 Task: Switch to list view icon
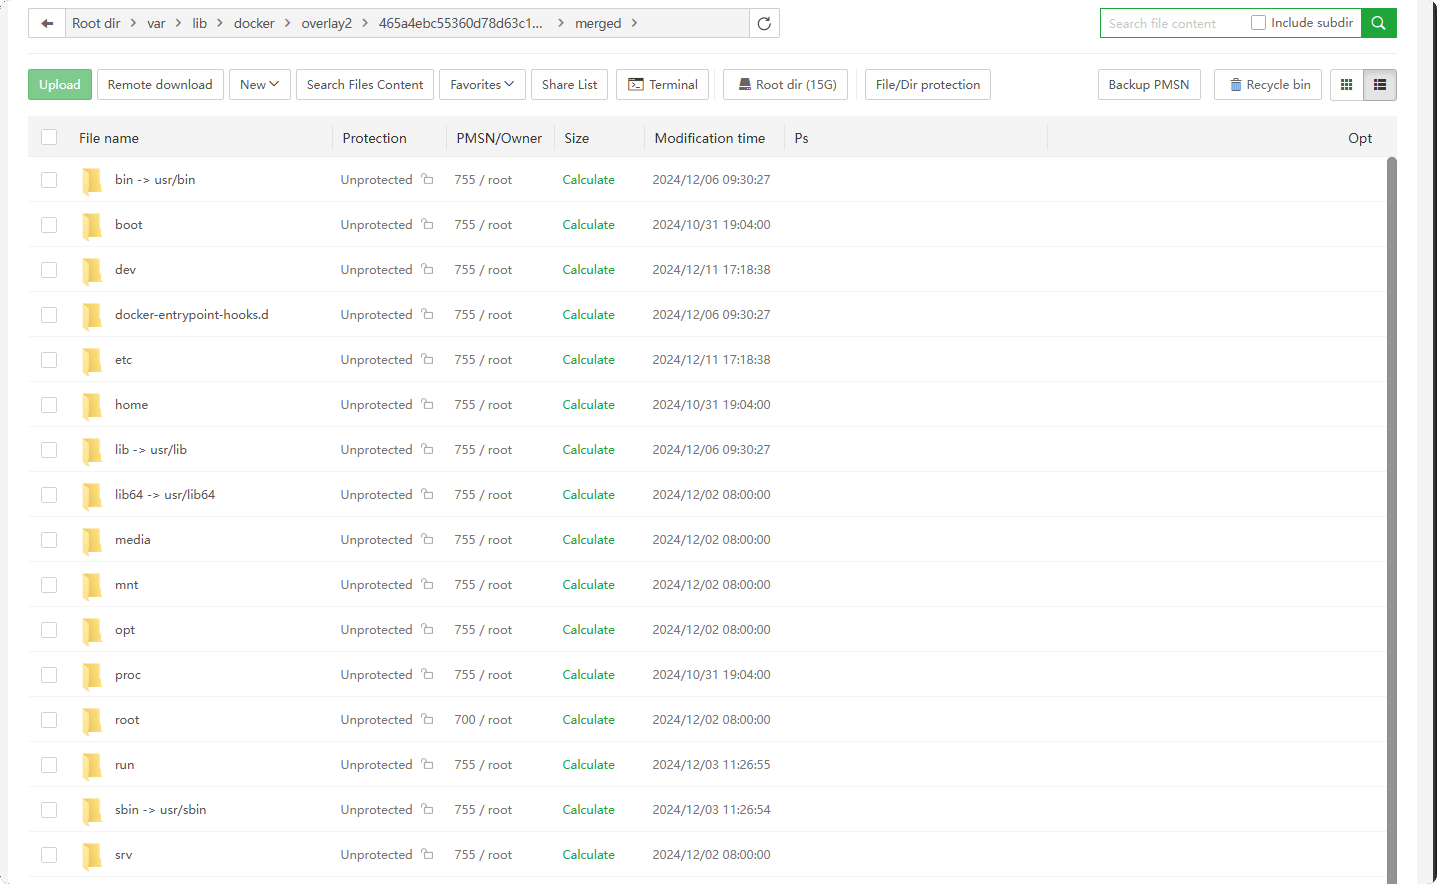[1380, 85]
